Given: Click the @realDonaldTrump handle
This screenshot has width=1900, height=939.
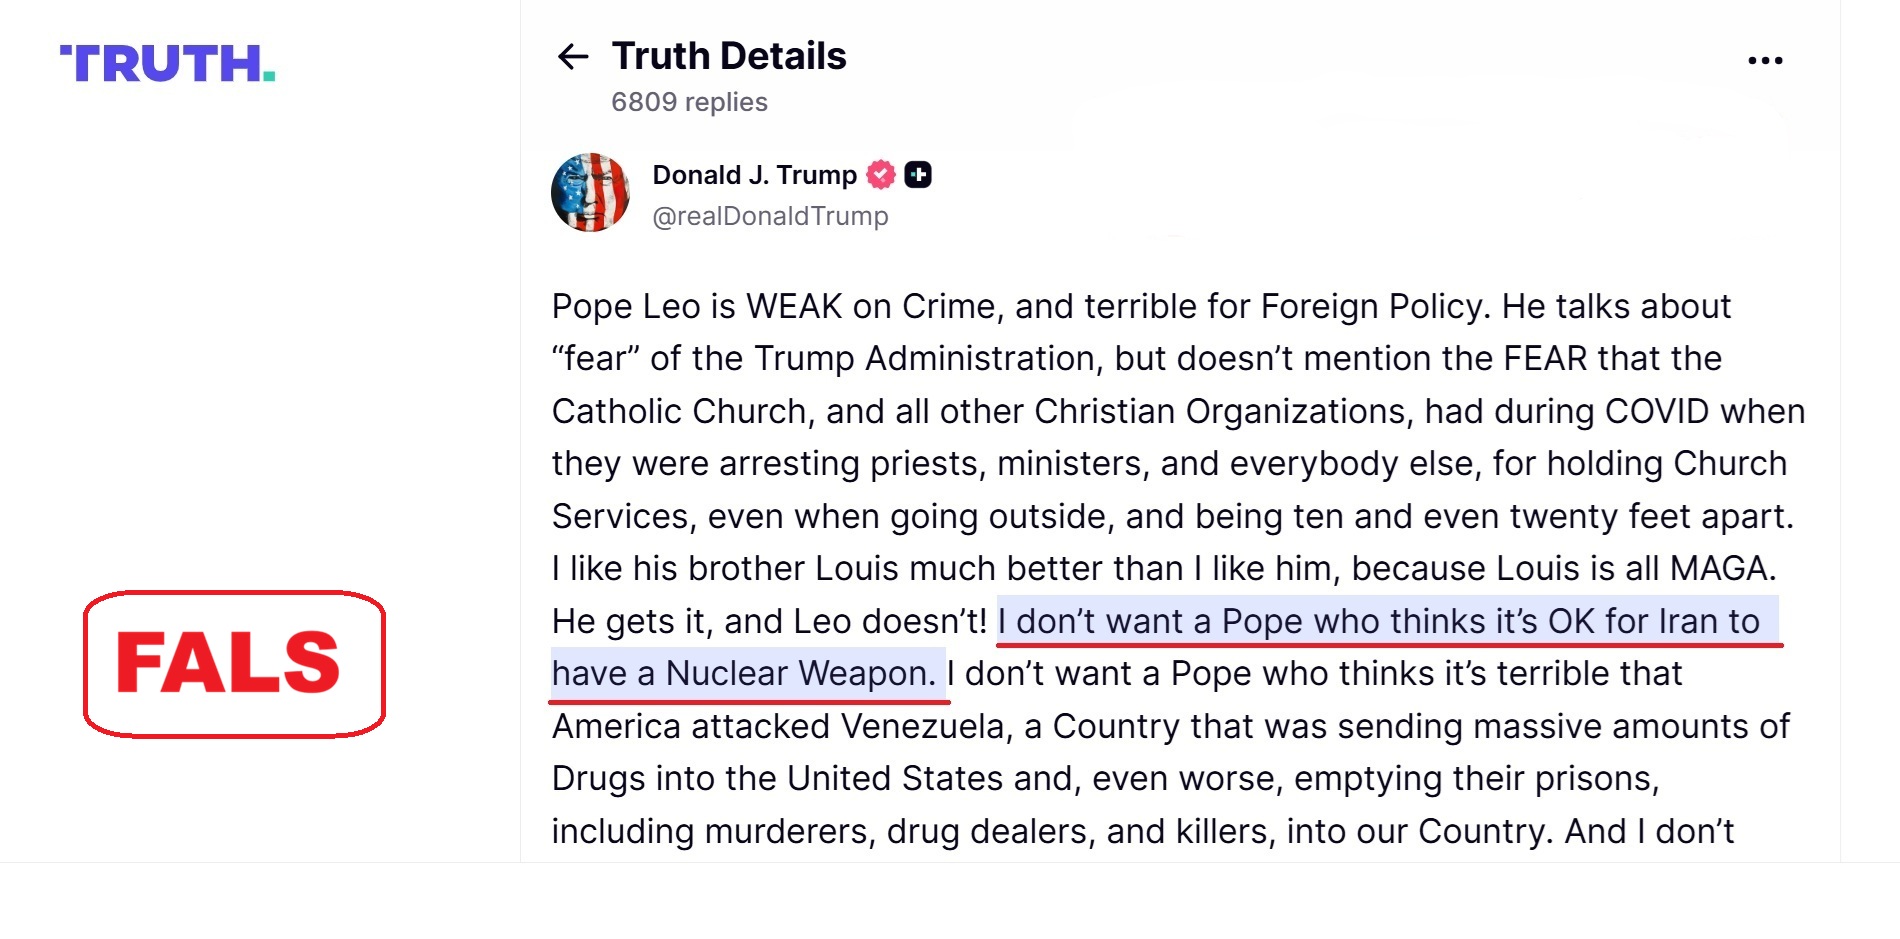Looking at the screenshot, I should [x=770, y=216].
